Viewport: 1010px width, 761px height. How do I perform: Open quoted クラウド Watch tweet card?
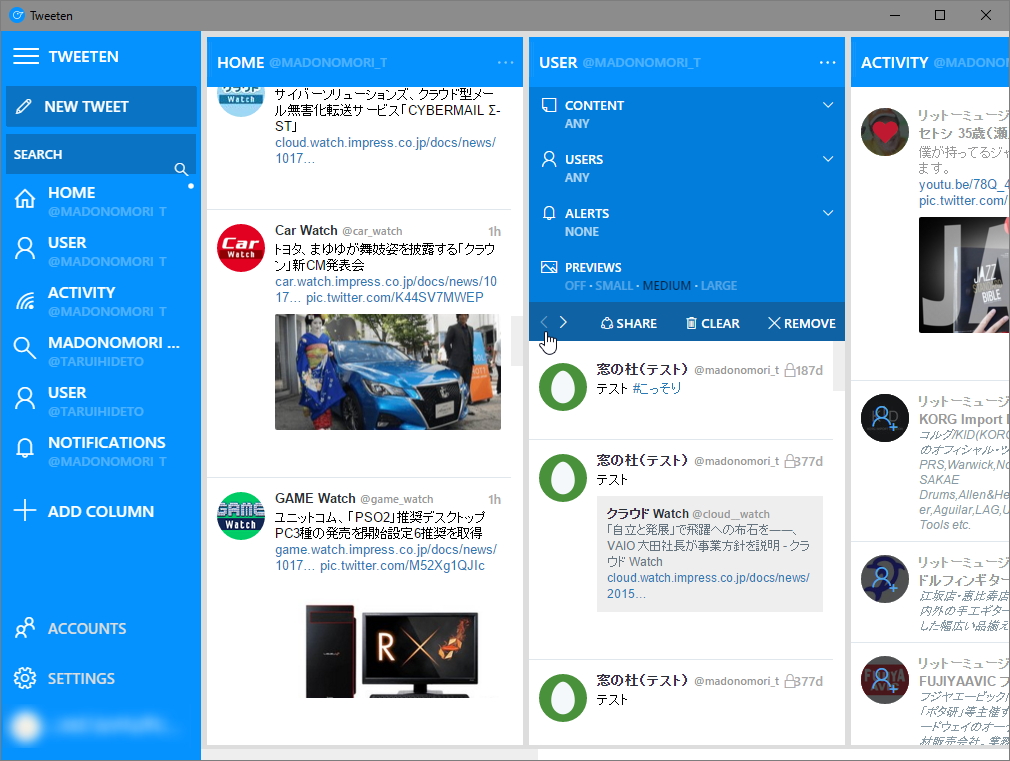[x=710, y=554]
